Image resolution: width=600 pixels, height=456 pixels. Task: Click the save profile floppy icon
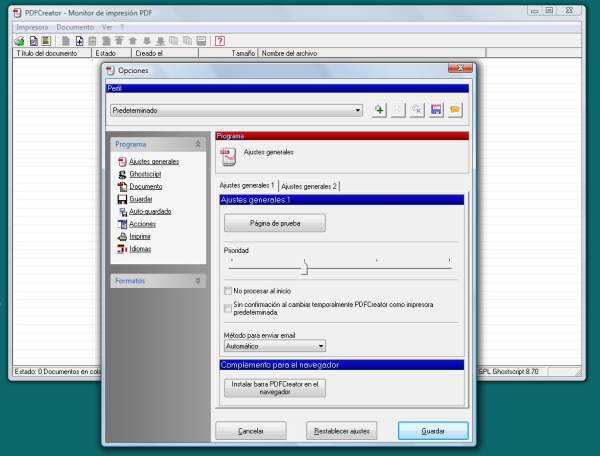[x=436, y=110]
